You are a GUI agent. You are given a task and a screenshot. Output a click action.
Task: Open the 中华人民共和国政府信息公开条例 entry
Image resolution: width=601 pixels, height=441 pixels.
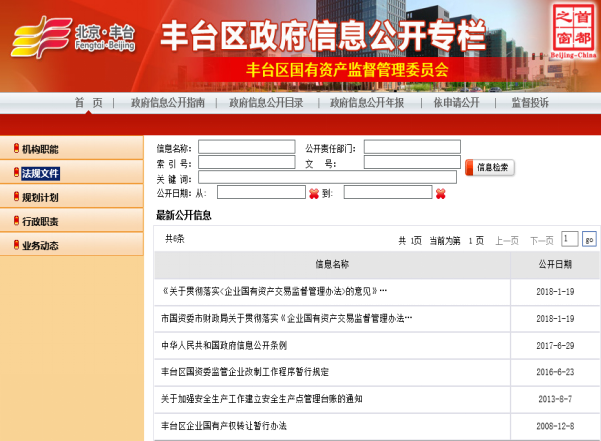tap(224, 344)
